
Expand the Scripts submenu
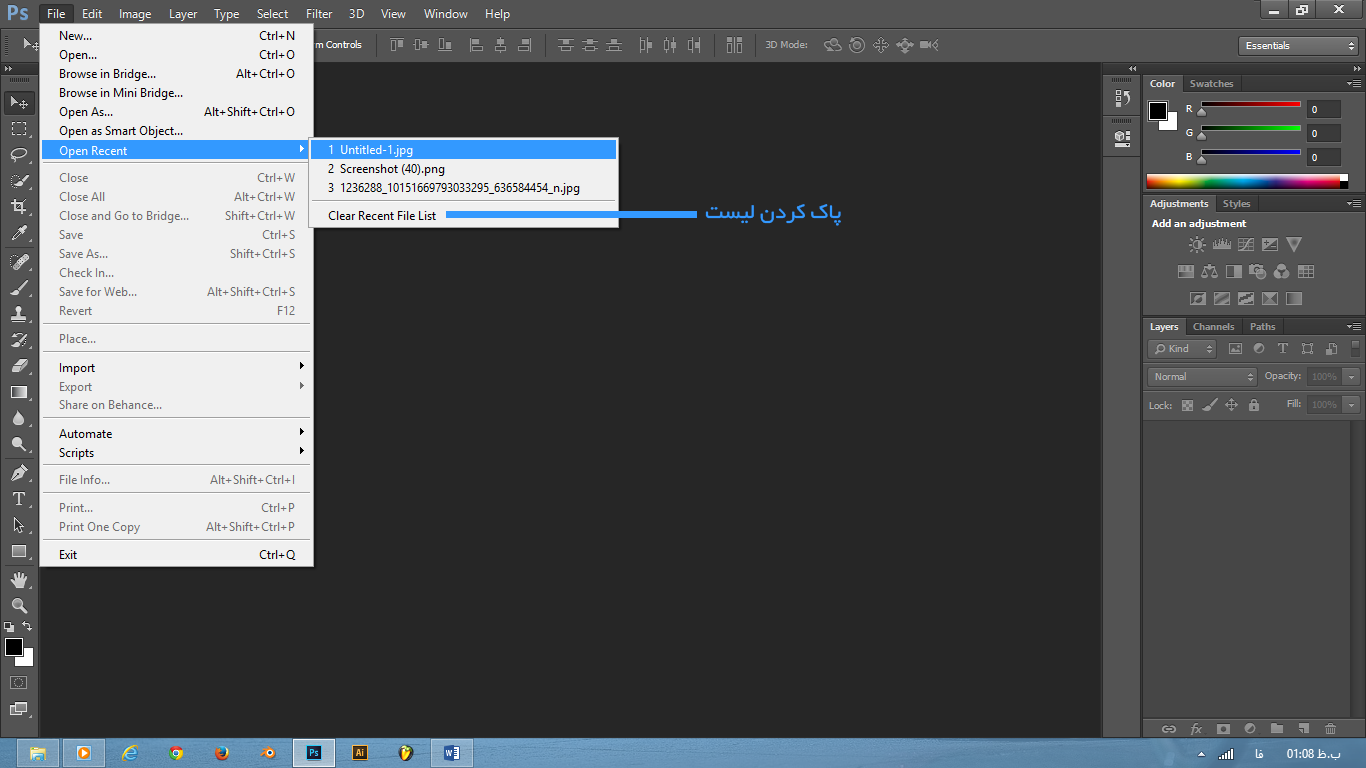click(176, 453)
